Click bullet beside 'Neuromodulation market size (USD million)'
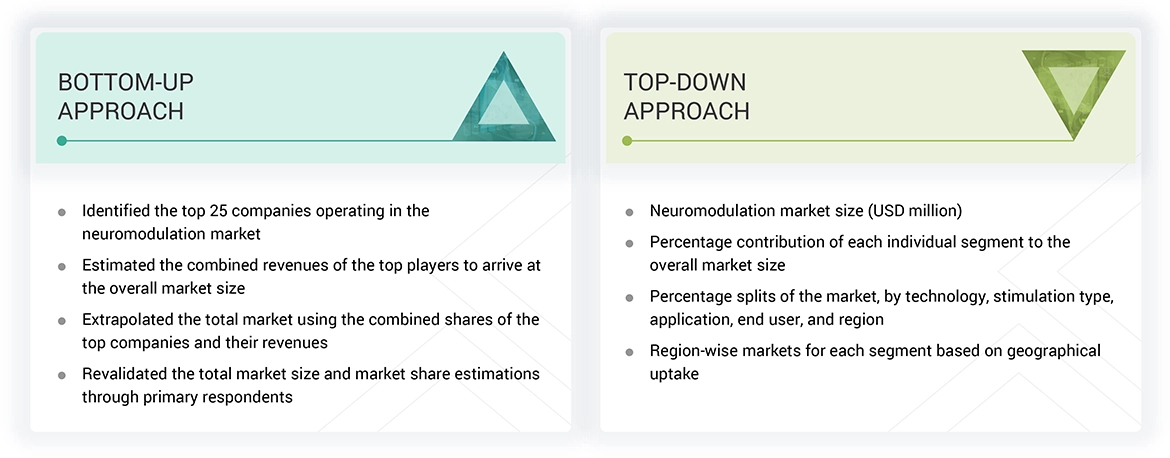Image resolution: width=1170 pixels, height=458 pixels. (x=629, y=212)
